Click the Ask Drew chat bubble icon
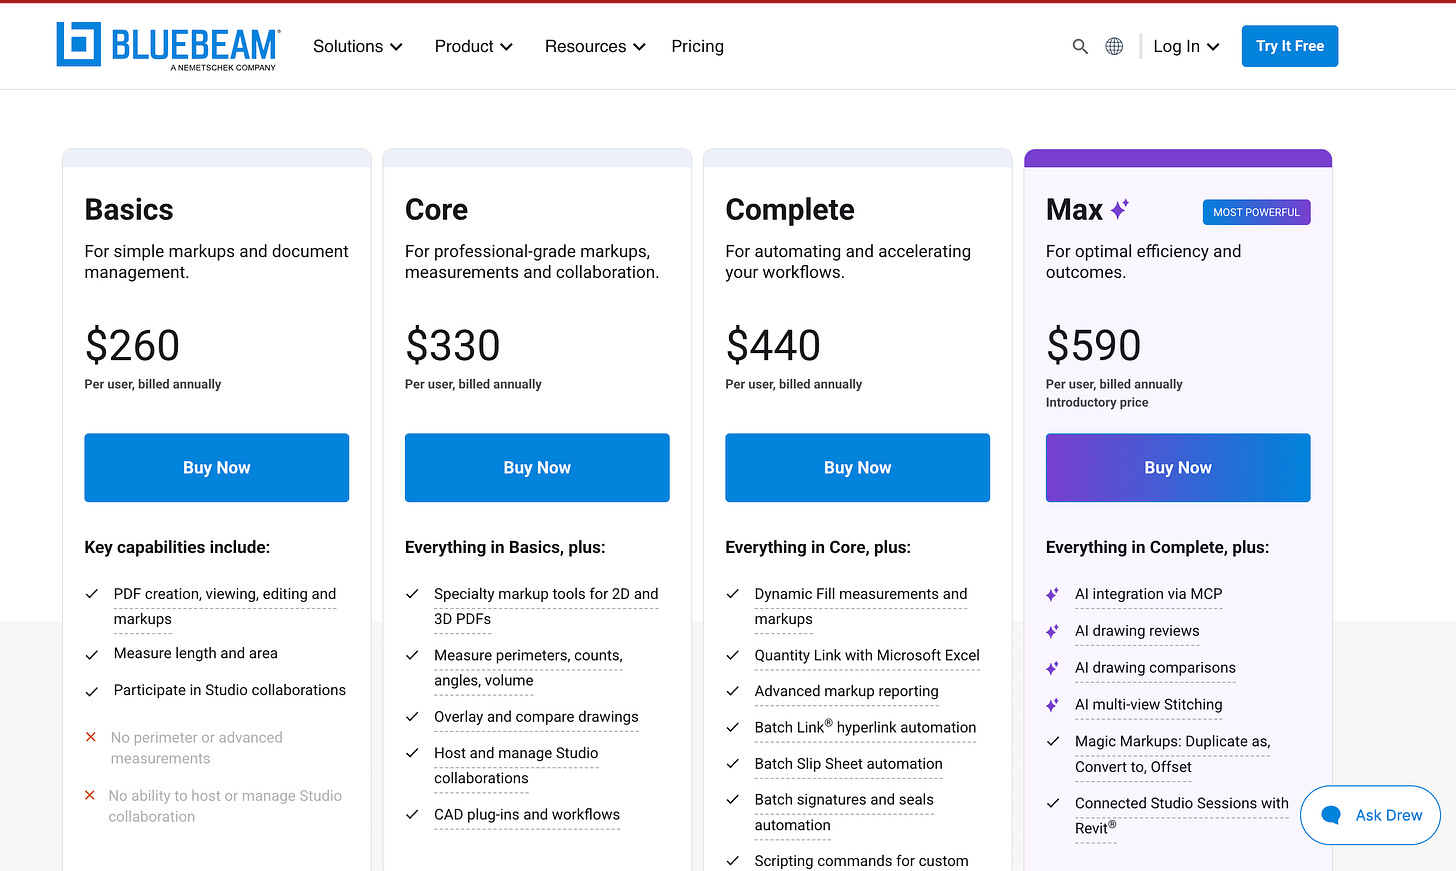The width and height of the screenshot is (1456, 871). (x=1331, y=815)
